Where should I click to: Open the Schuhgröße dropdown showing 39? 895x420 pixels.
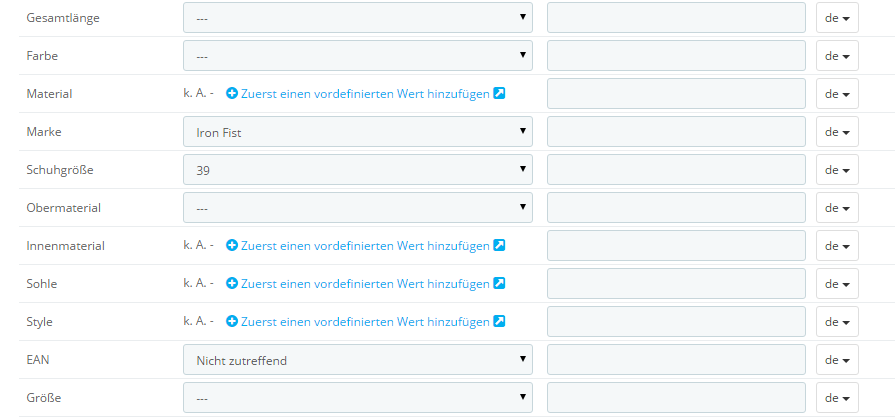click(358, 170)
